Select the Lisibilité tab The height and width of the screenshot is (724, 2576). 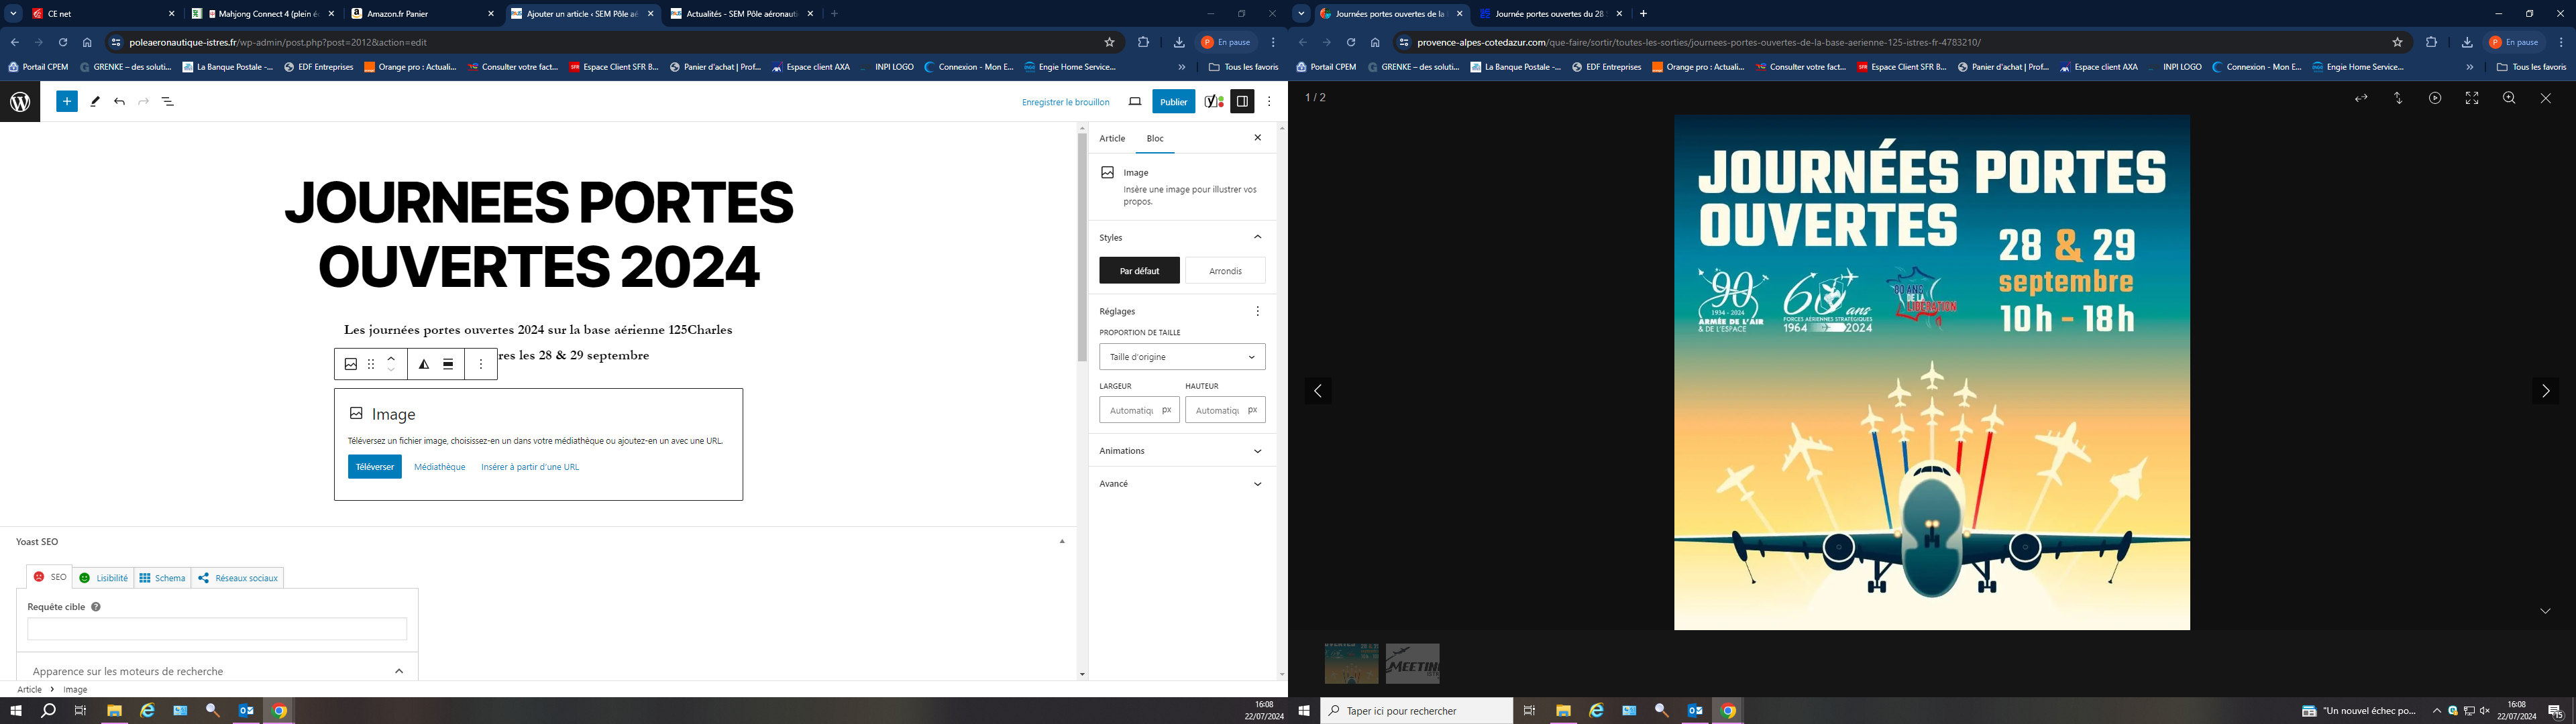click(x=104, y=578)
